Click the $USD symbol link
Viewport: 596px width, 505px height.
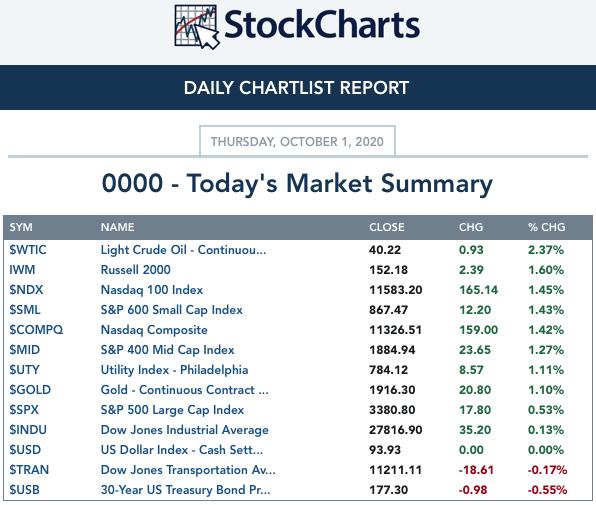25,450
